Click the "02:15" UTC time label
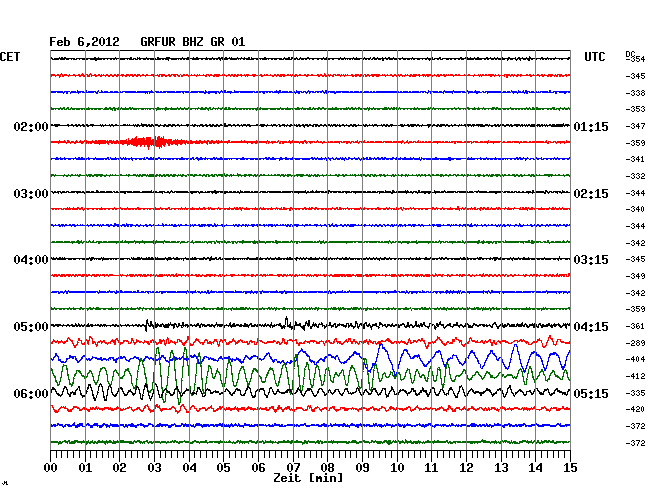This screenshot has height=494, width=650. coord(591,194)
